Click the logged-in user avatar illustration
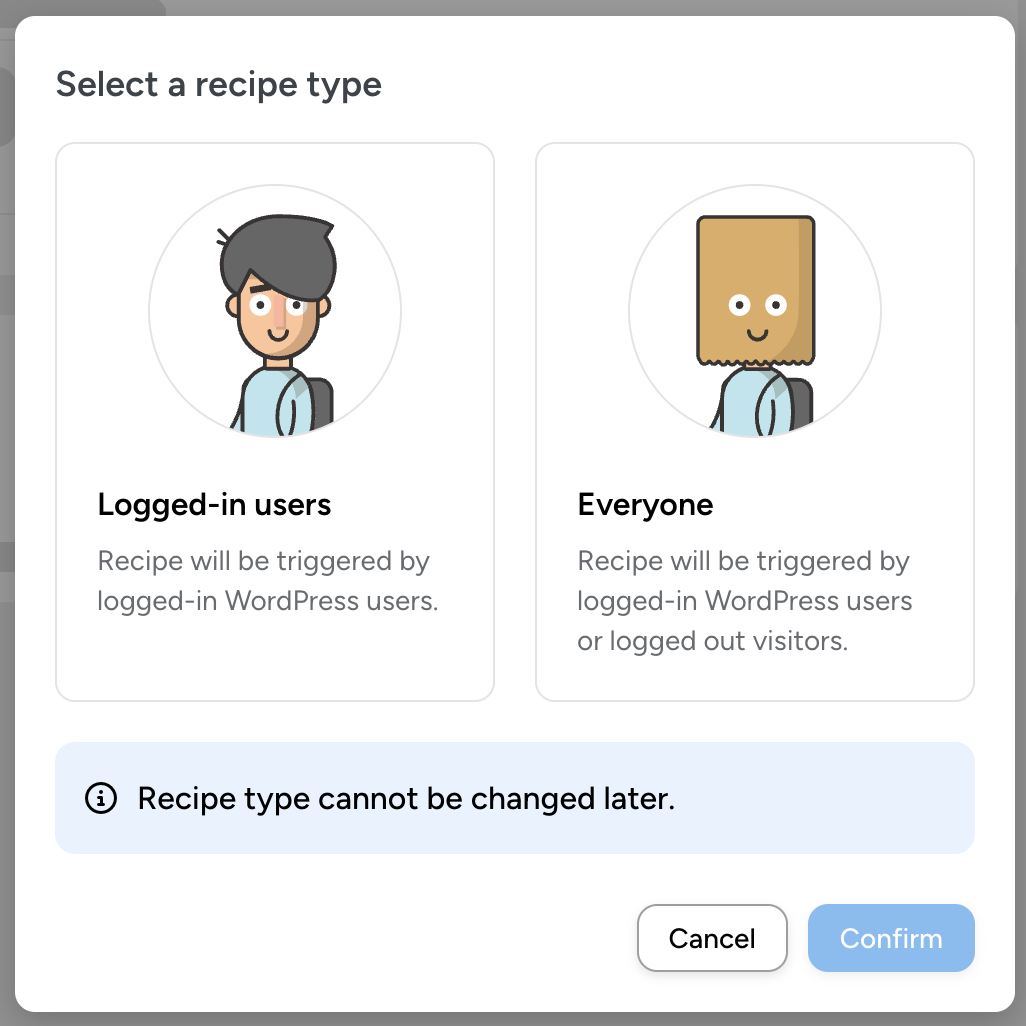This screenshot has height=1026, width=1026. 275,312
